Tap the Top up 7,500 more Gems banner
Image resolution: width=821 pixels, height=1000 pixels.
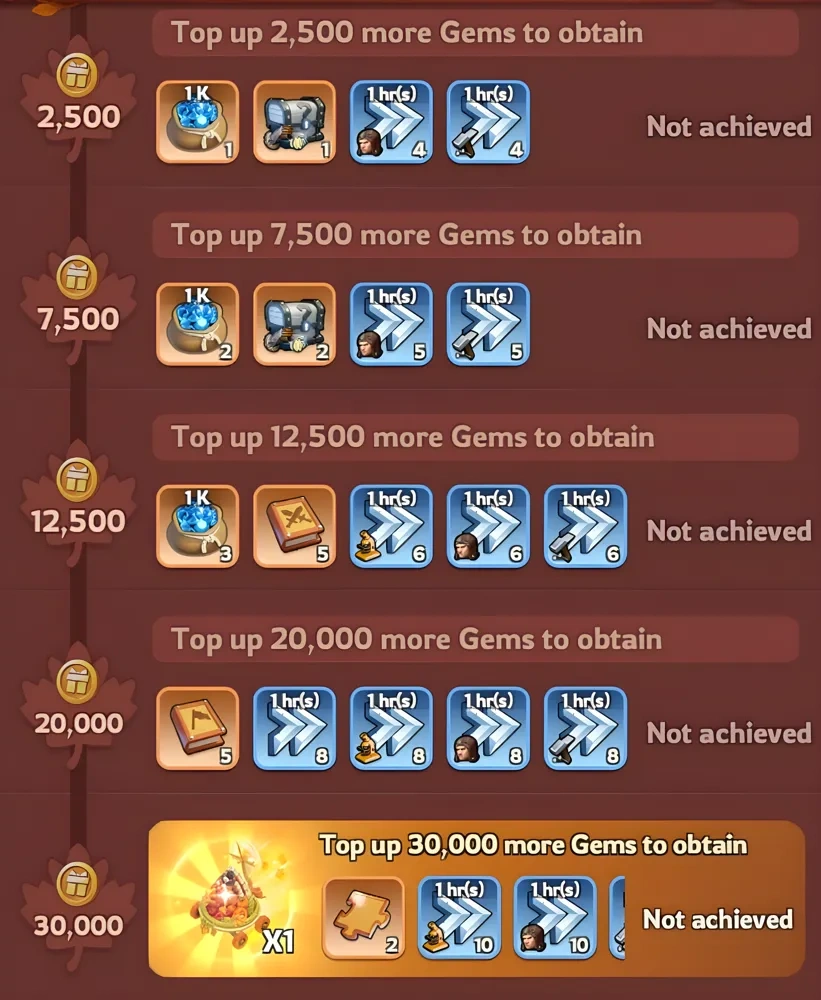pyautogui.click(x=475, y=235)
